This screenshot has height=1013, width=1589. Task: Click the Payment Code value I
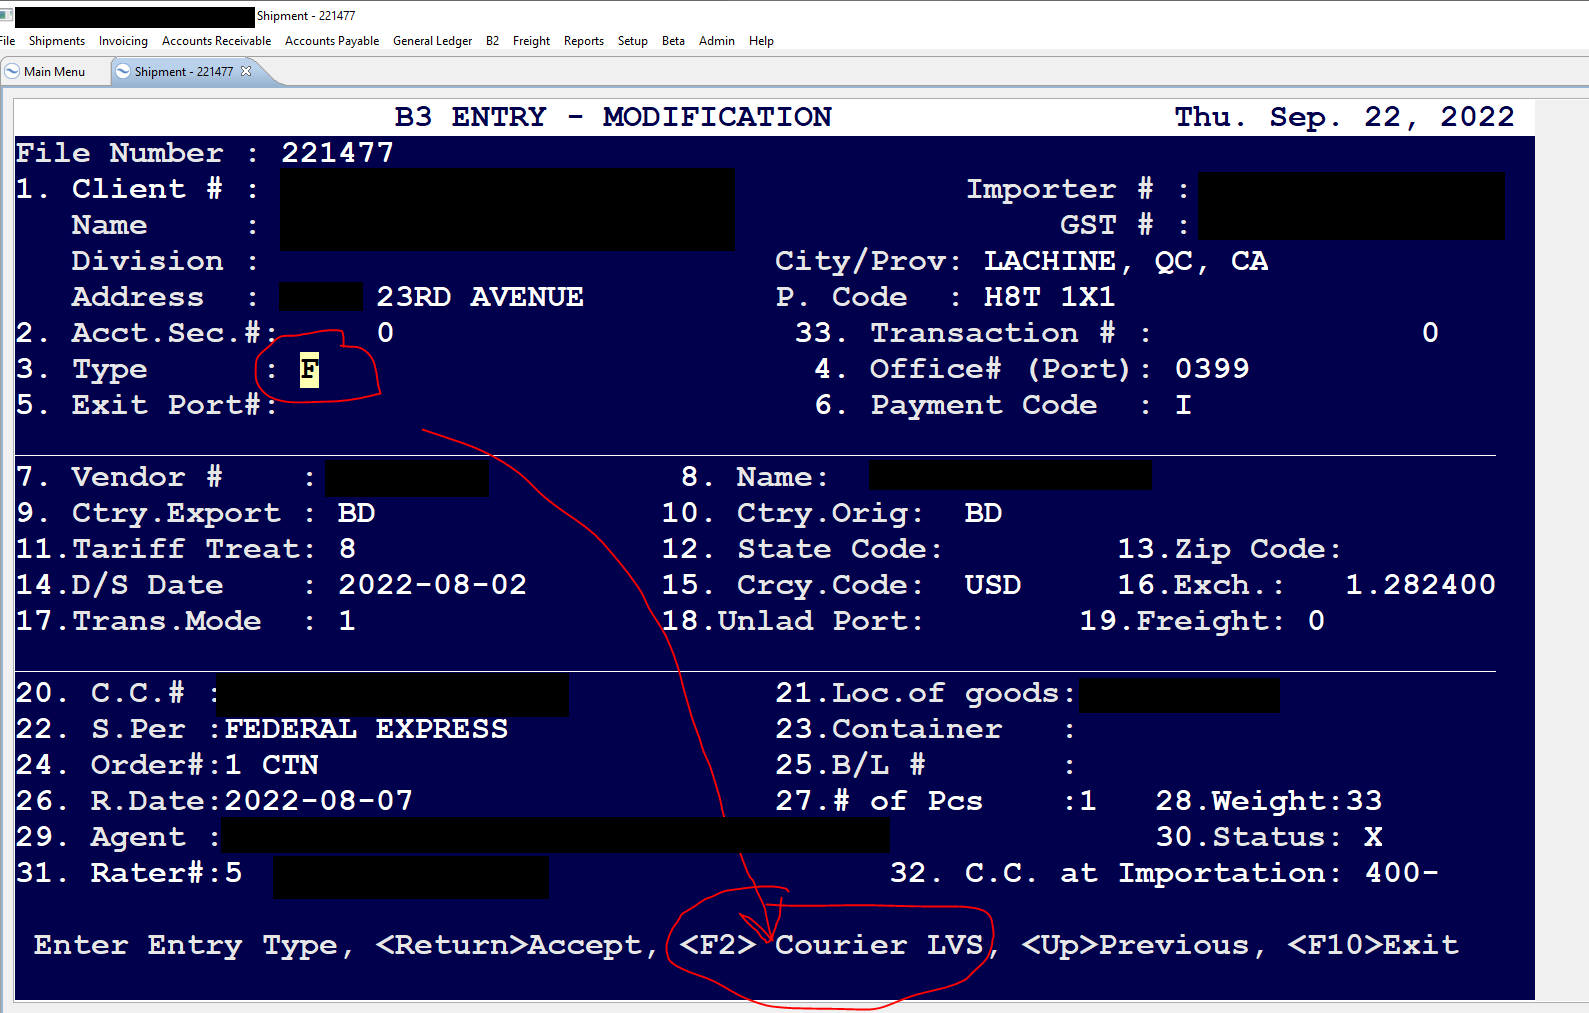[x=1183, y=405]
